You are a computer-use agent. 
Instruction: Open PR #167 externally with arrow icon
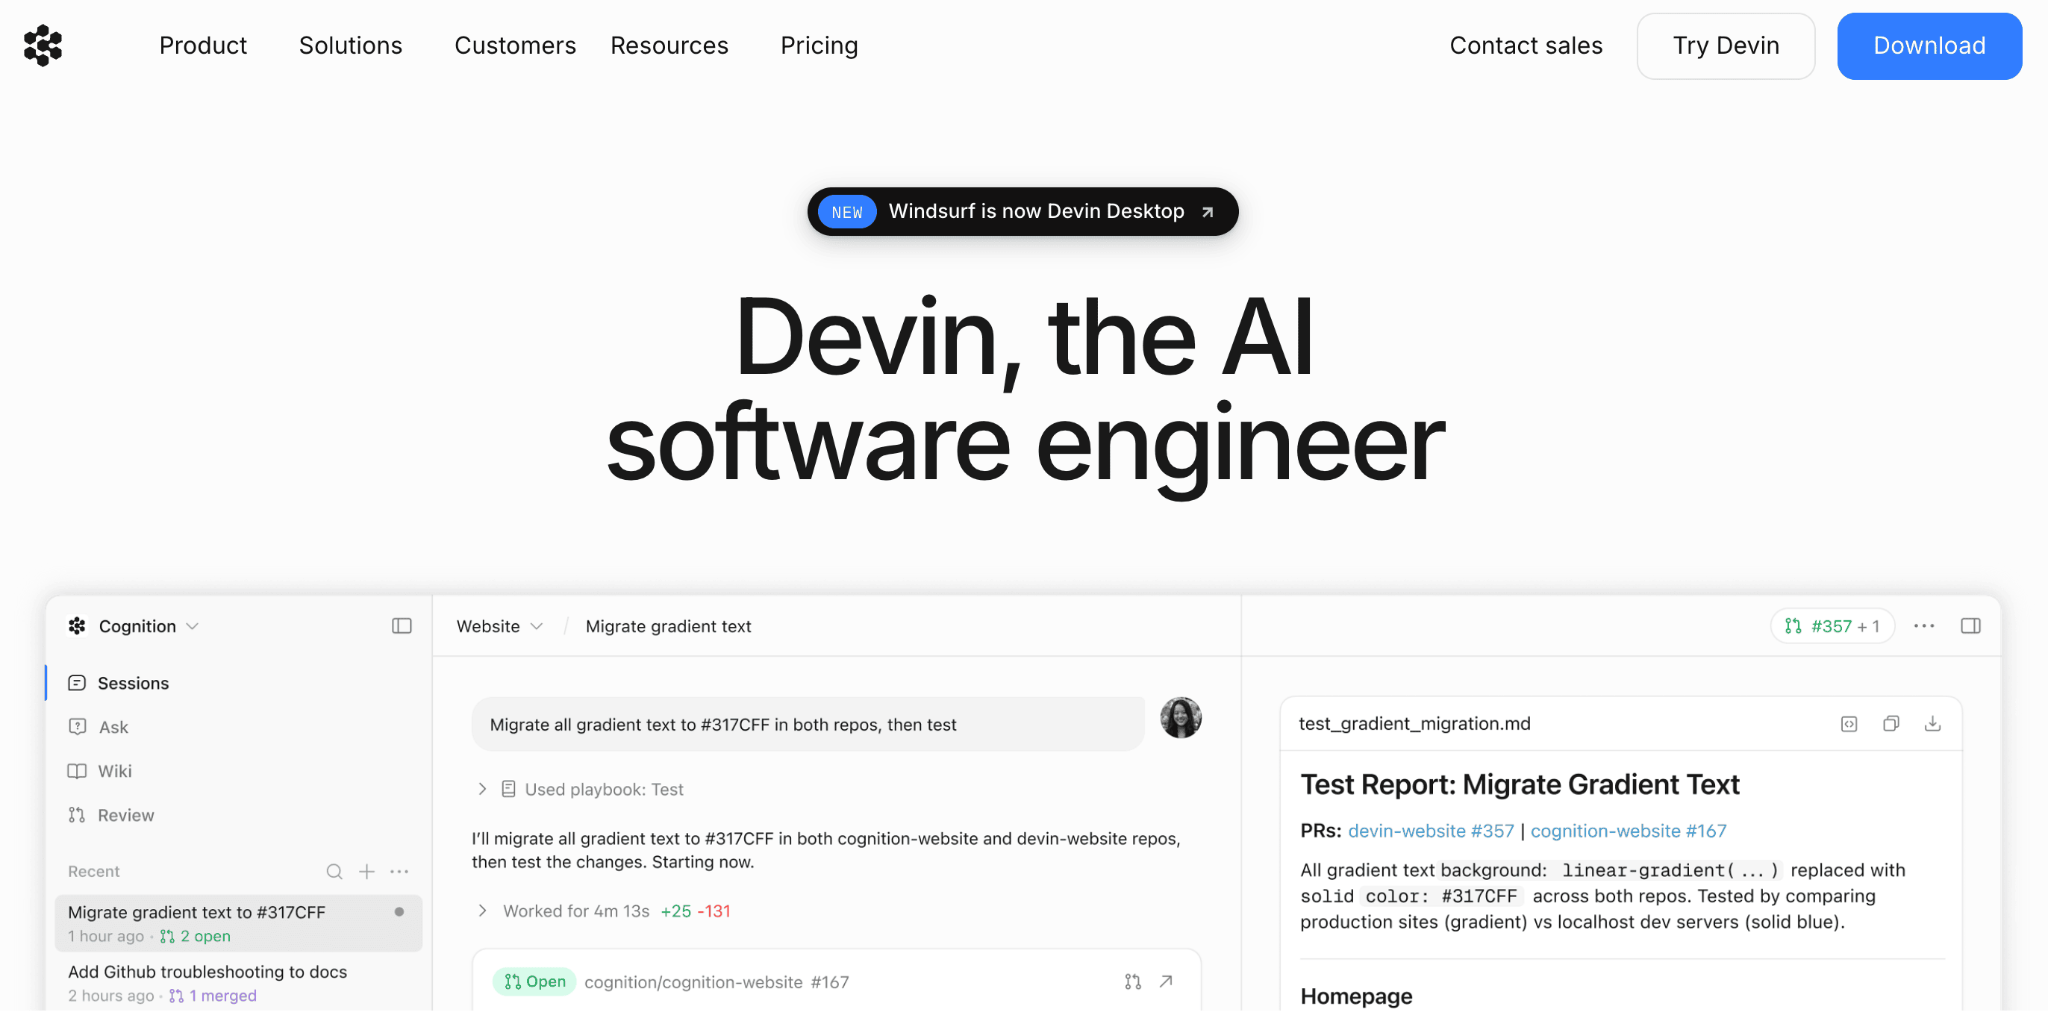[x=1166, y=982]
